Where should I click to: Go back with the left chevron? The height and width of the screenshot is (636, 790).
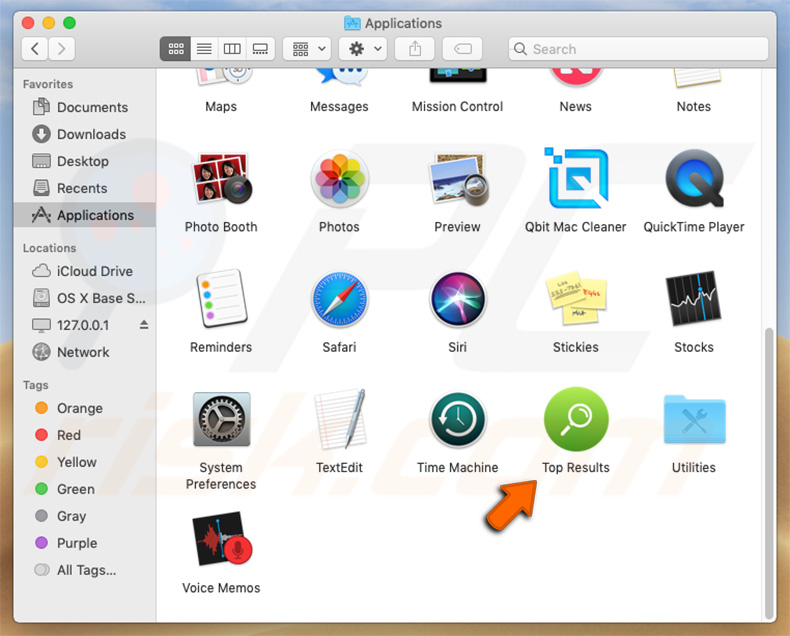click(x=35, y=49)
